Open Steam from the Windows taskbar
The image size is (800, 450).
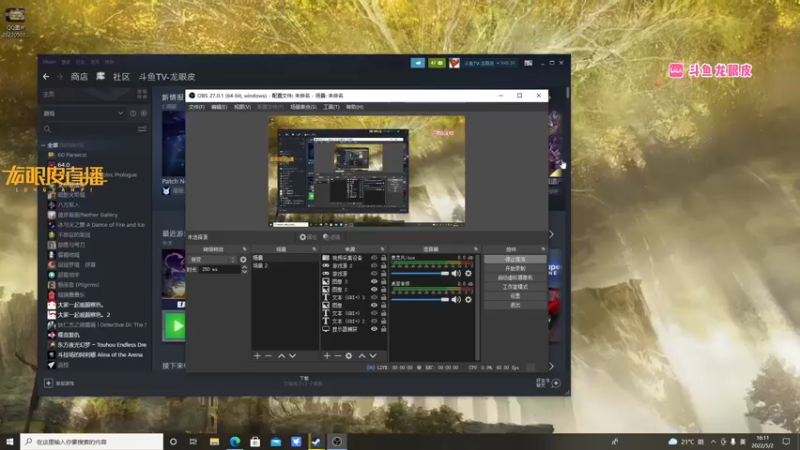click(317, 441)
